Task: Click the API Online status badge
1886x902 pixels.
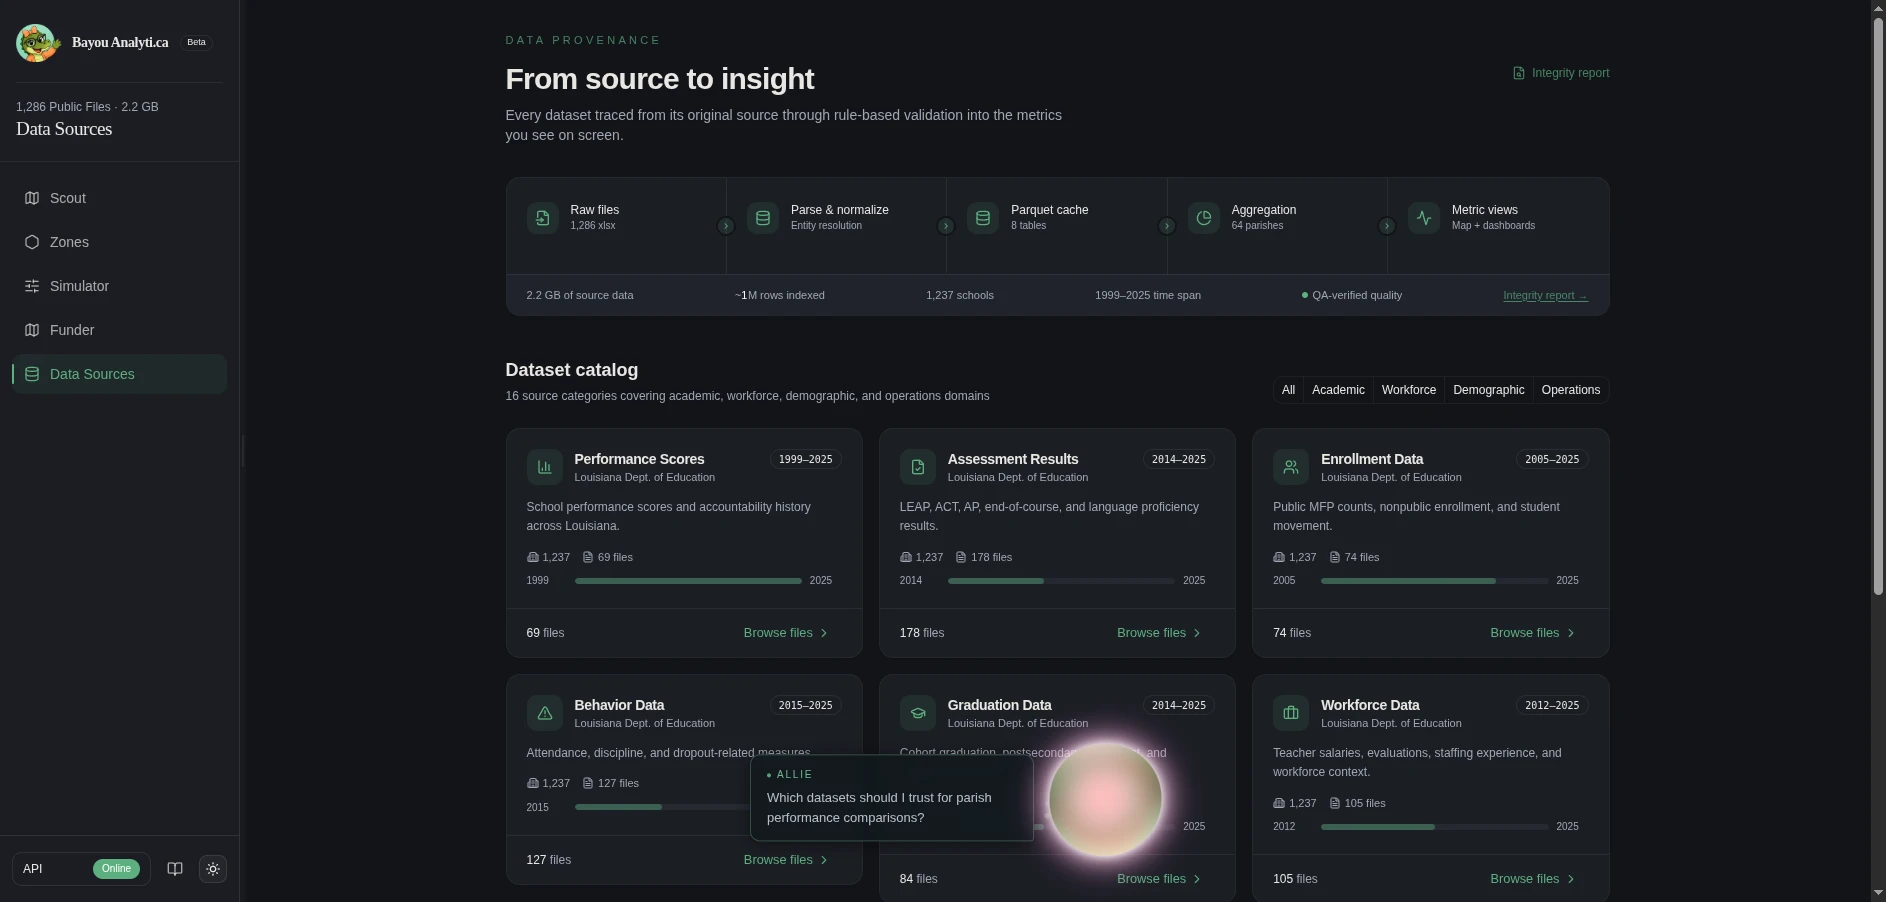Action: [x=116, y=869]
